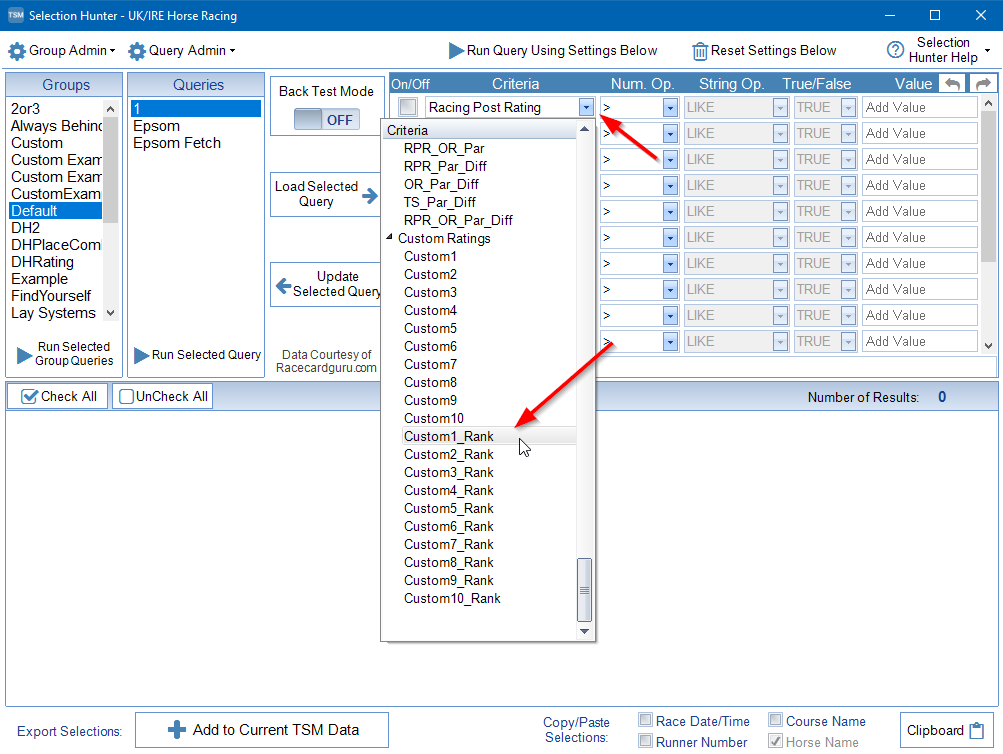Collapse the Custom Ratings tree group
Image resolution: width=1003 pixels, height=754 pixels.
click(390, 238)
